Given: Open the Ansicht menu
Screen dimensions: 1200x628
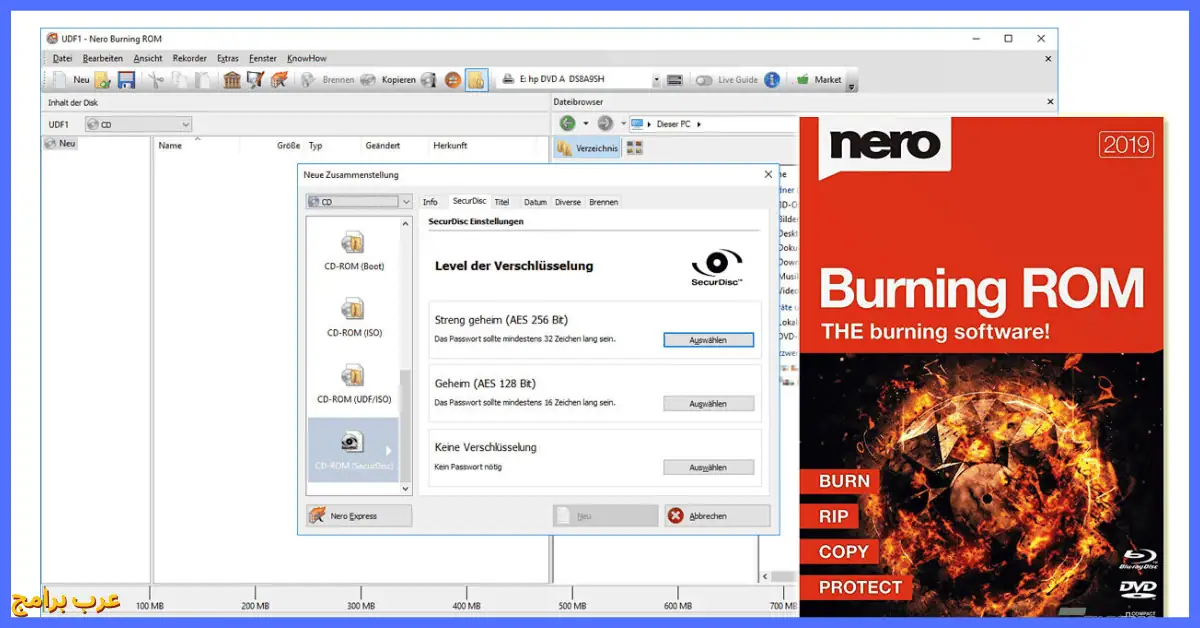Looking at the screenshot, I should (x=148, y=58).
